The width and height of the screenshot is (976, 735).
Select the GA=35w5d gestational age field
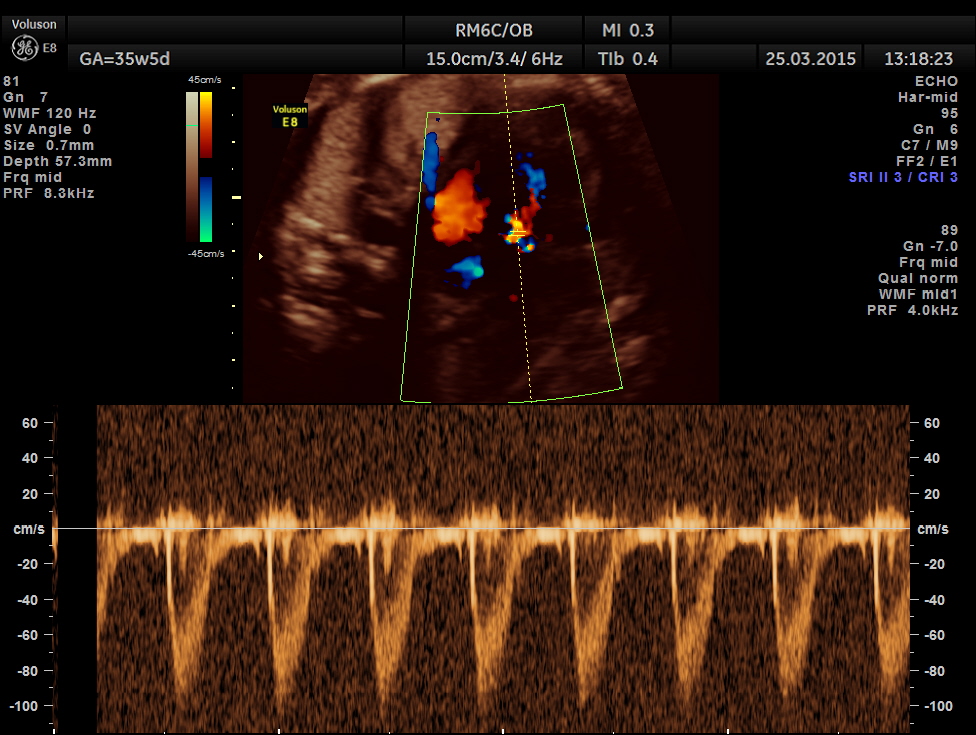[x=118, y=59]
